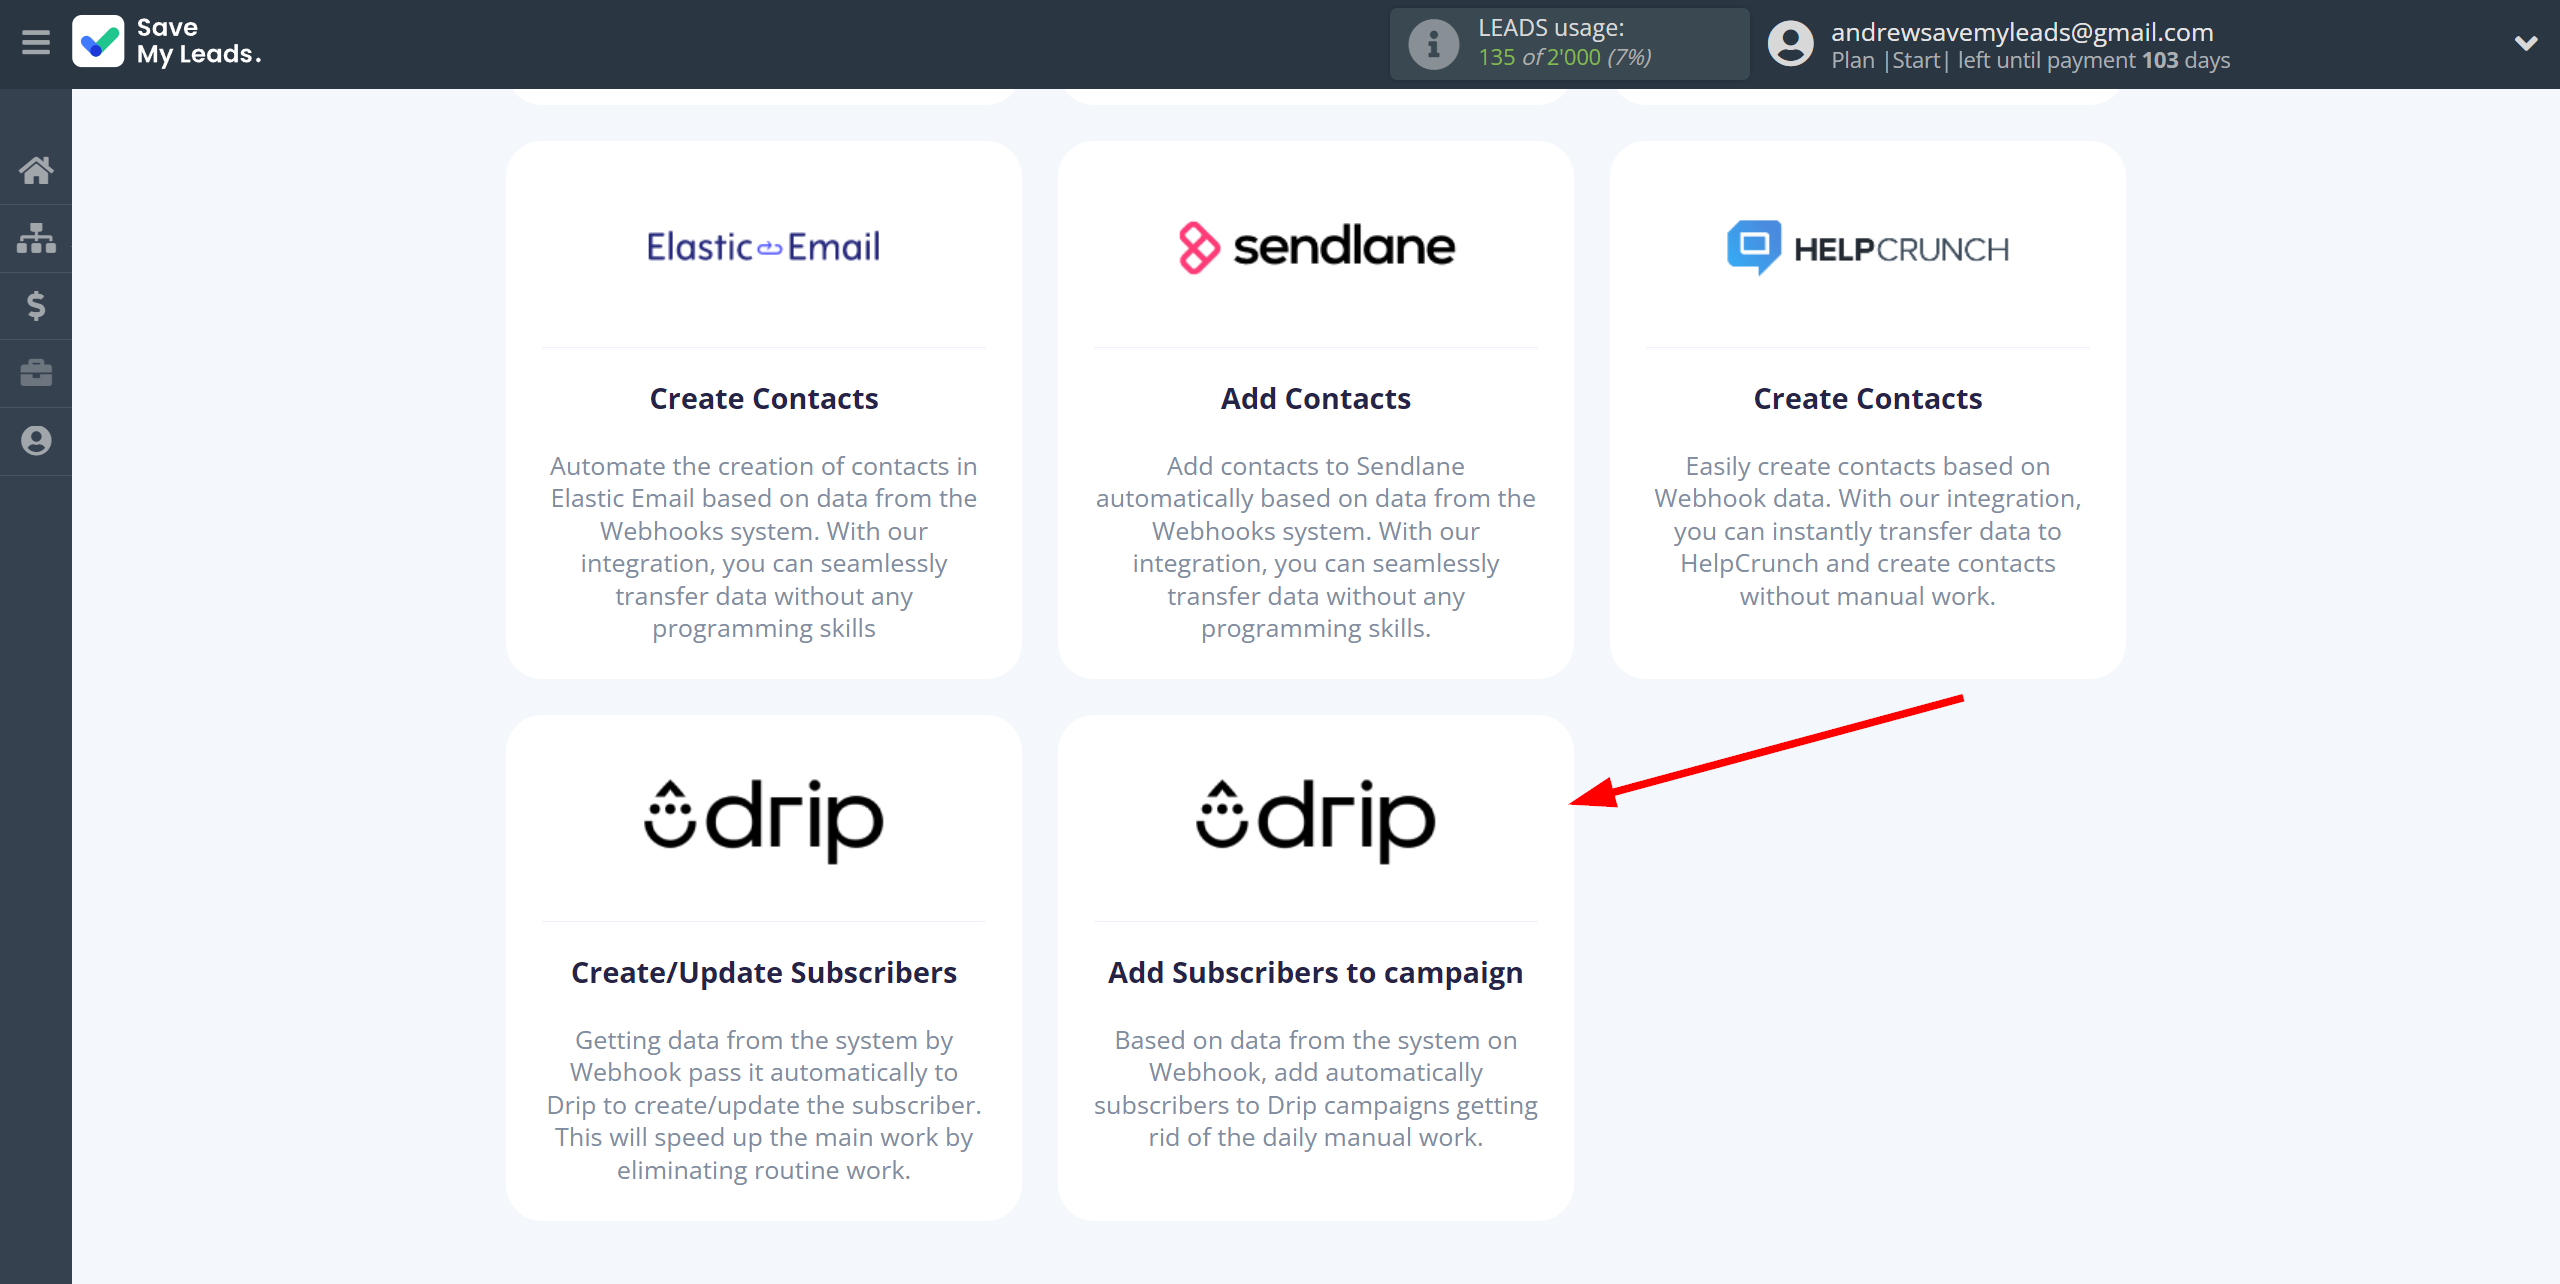Open the hamburger menu
Viewport: 2560px width, 1284px height.
click(x=36, y=43)
